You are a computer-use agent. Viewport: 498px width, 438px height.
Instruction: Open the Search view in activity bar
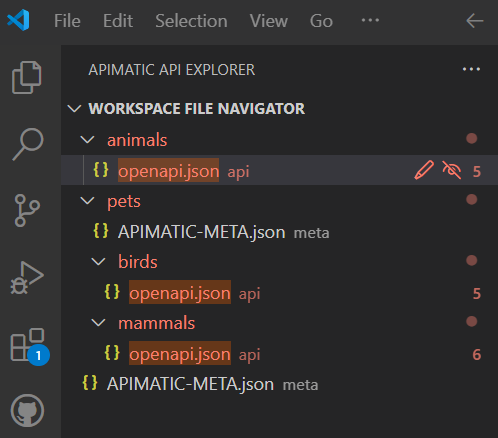click(28, 144)
